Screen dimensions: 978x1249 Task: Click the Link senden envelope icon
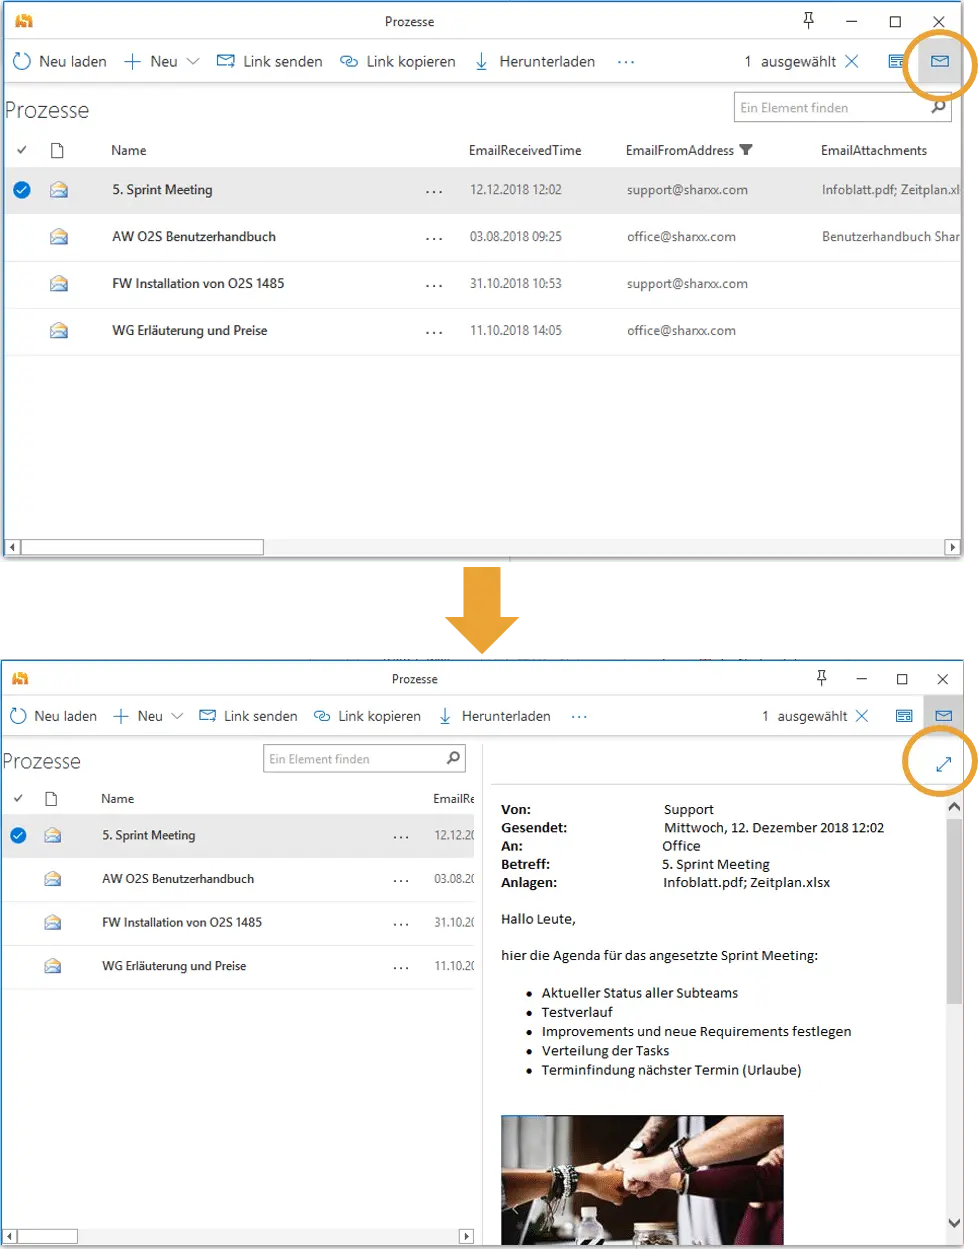pos(224,61)
